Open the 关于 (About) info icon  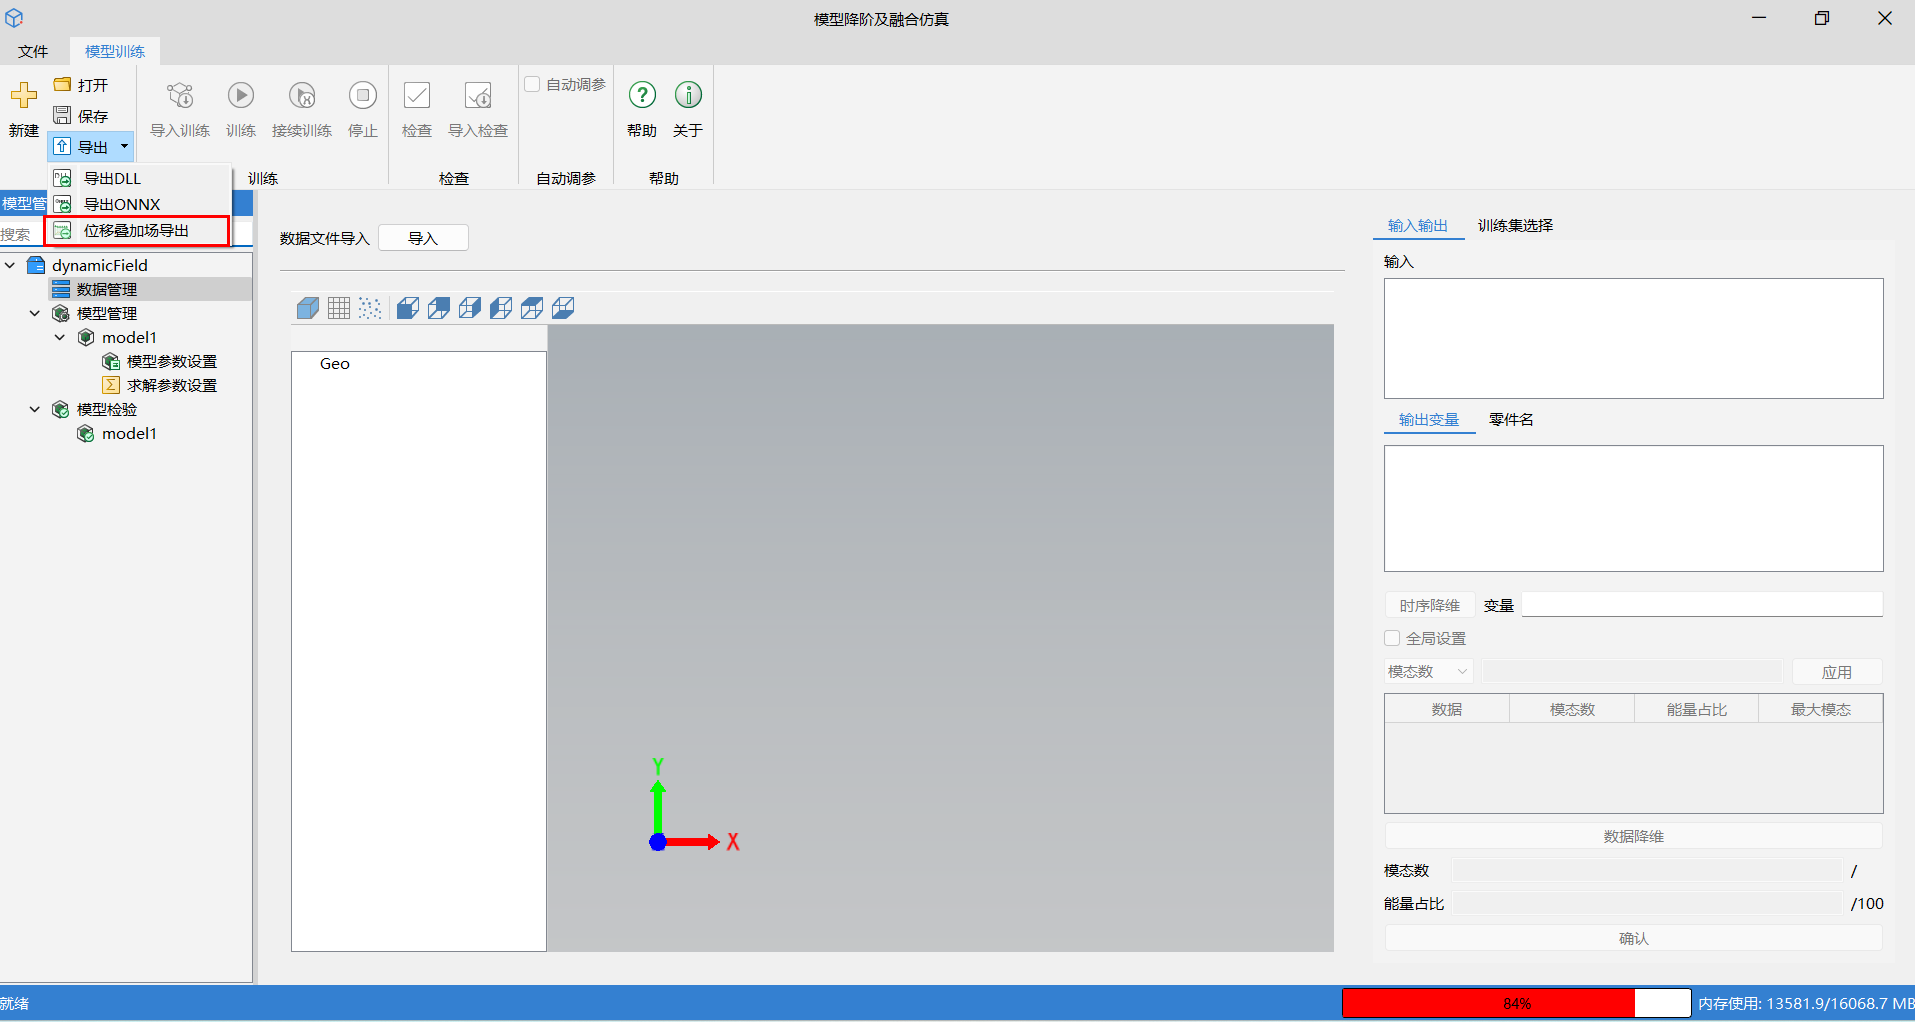[688, 96]
